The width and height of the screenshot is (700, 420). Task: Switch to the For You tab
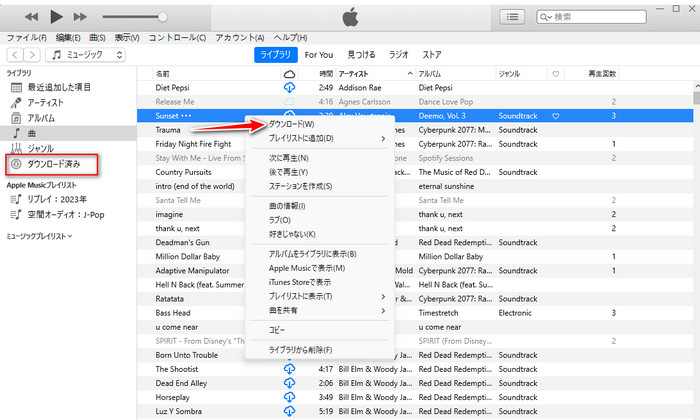[319, 55]
